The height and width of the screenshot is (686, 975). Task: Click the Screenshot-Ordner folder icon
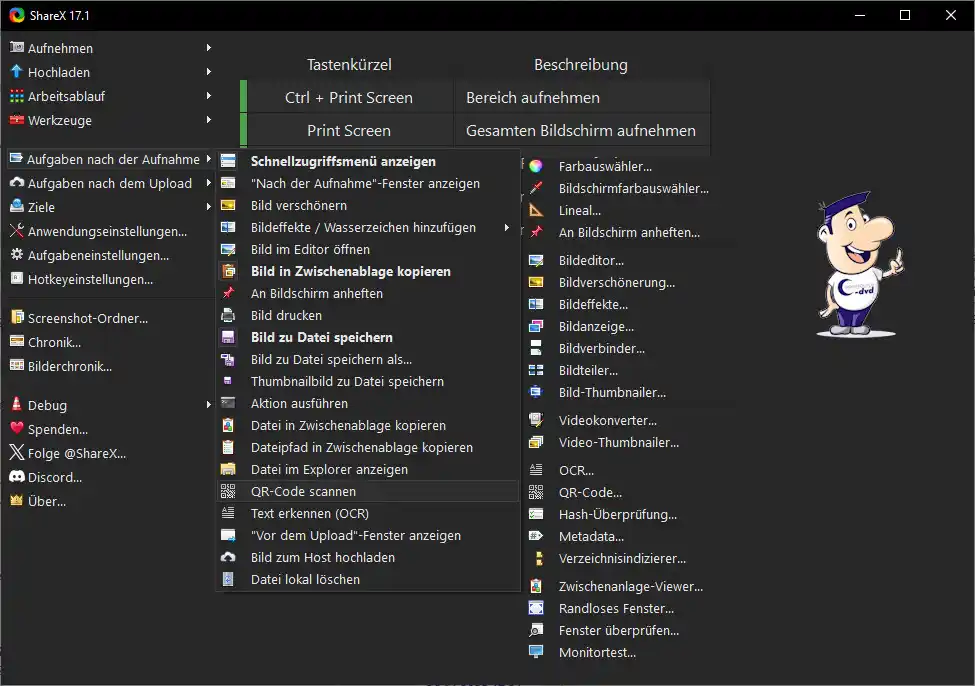[x=17, y=317]
